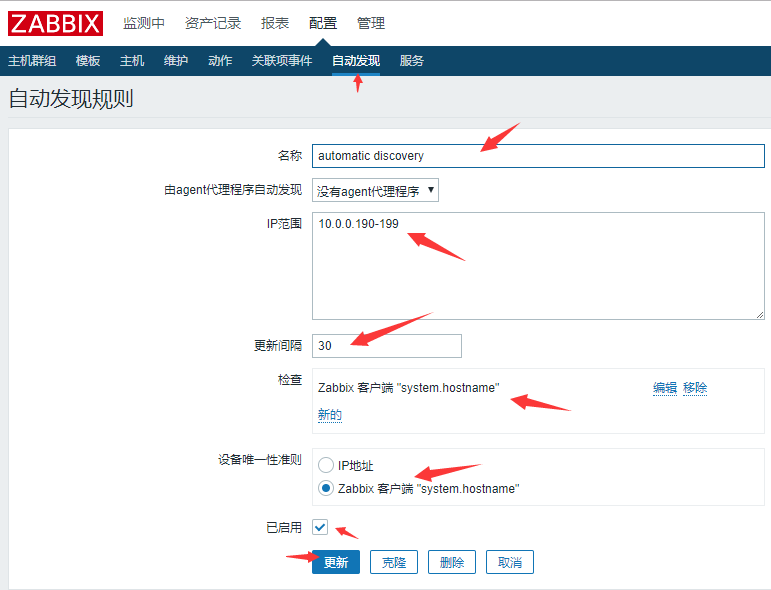Select the 配置 top menu

pyautogui.click(x=323, y=23)
